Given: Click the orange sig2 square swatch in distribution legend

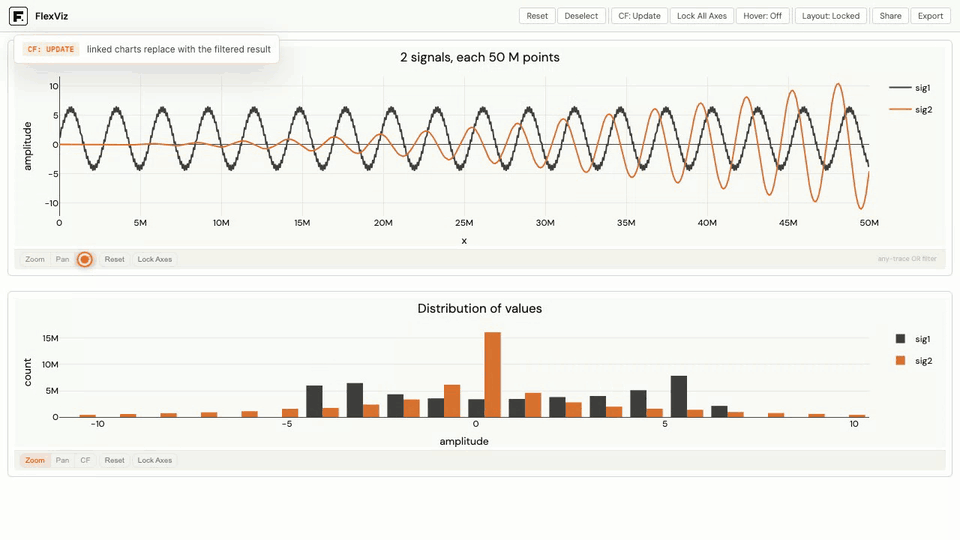Looking at the screenshot, I should [x=900, y=361].
